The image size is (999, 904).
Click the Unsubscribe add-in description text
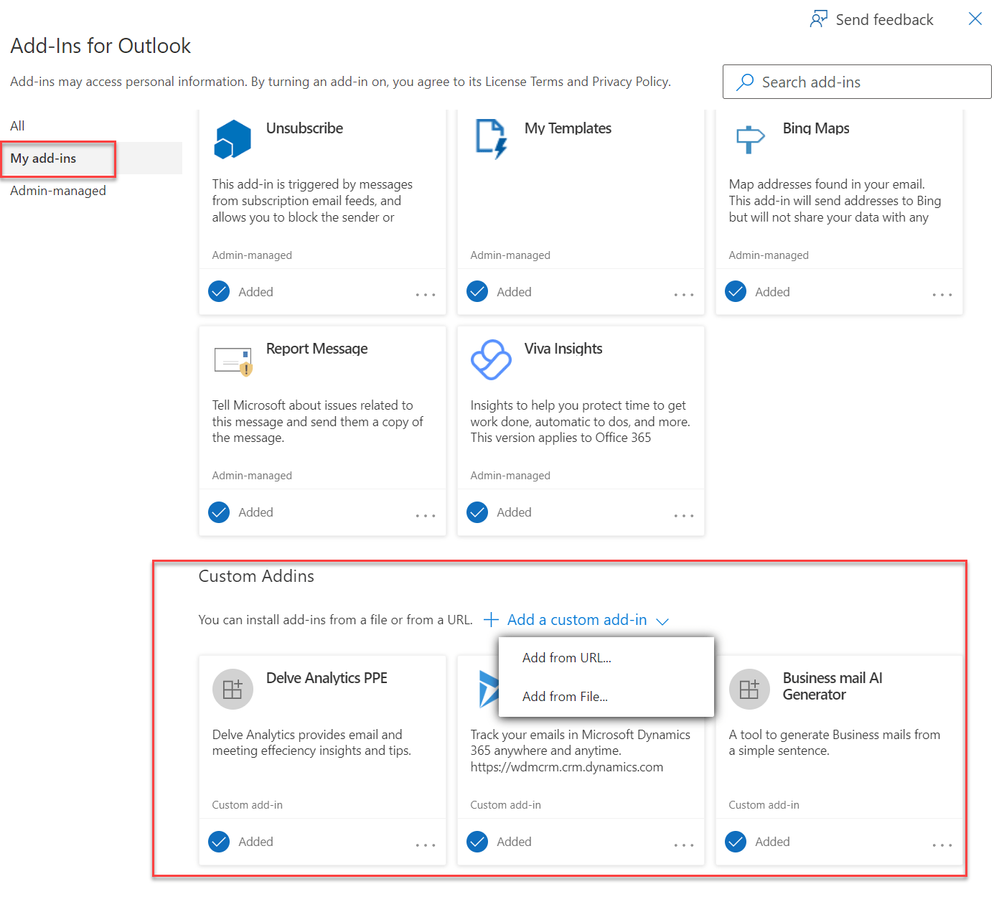[x=312, y=201]
